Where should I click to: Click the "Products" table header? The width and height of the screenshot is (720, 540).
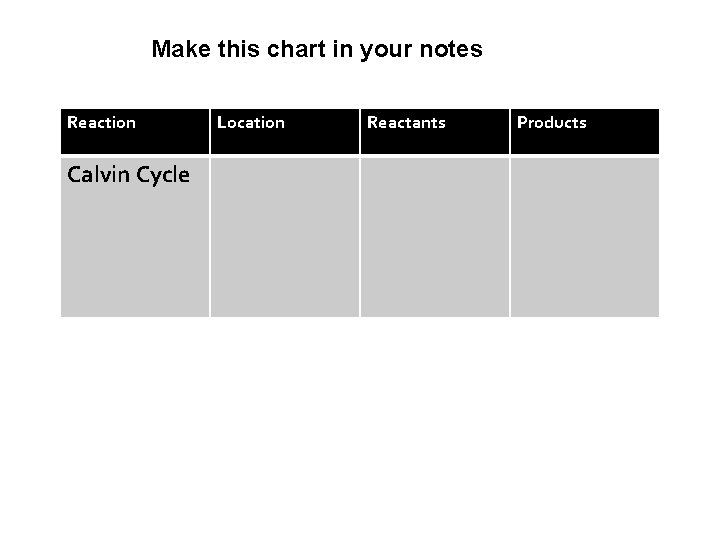(x=585, y=131)
